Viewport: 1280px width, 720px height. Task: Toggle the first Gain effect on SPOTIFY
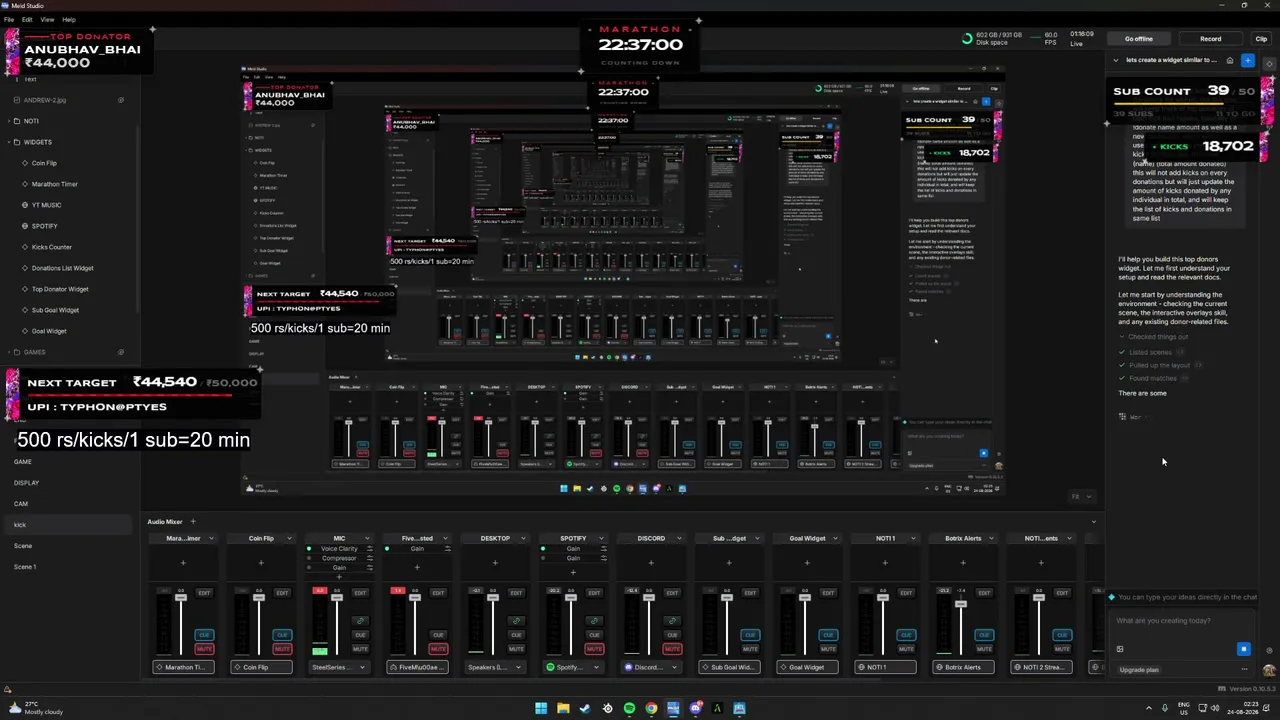pos(543,549)
